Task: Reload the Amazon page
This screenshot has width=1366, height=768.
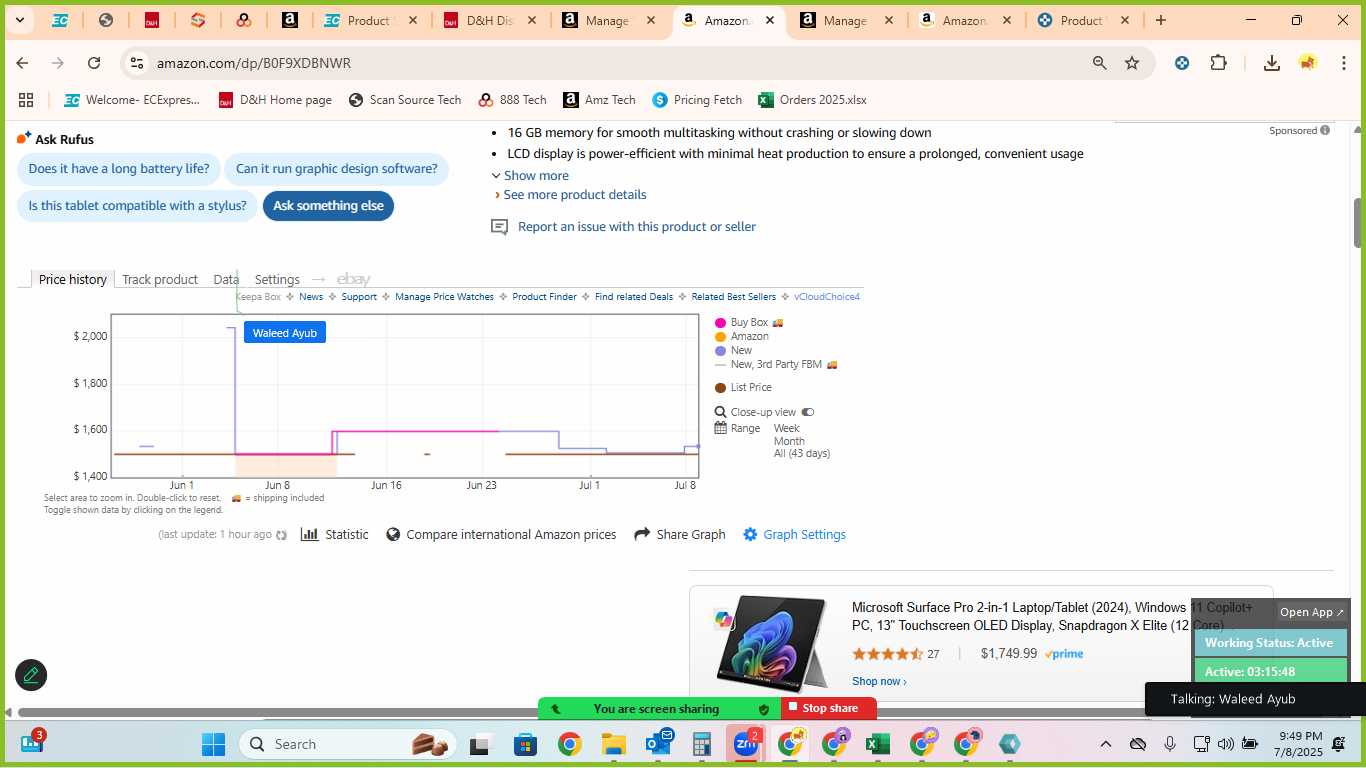Action: [94, 63]
